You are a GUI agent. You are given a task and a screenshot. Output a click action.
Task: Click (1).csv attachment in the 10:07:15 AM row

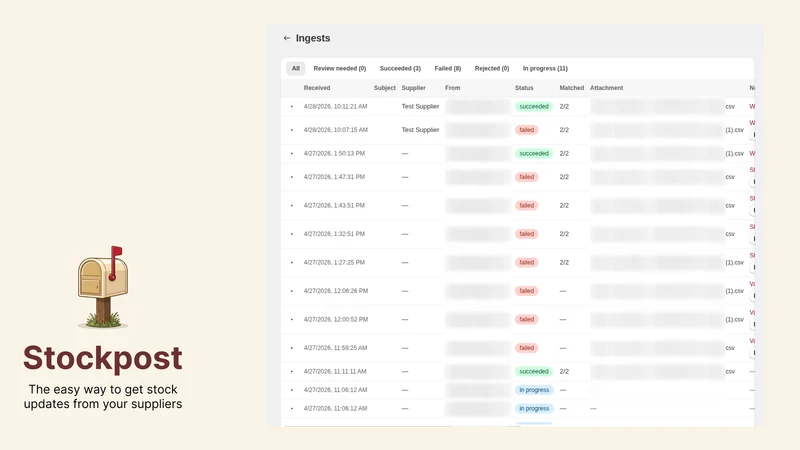coord(734,130)
